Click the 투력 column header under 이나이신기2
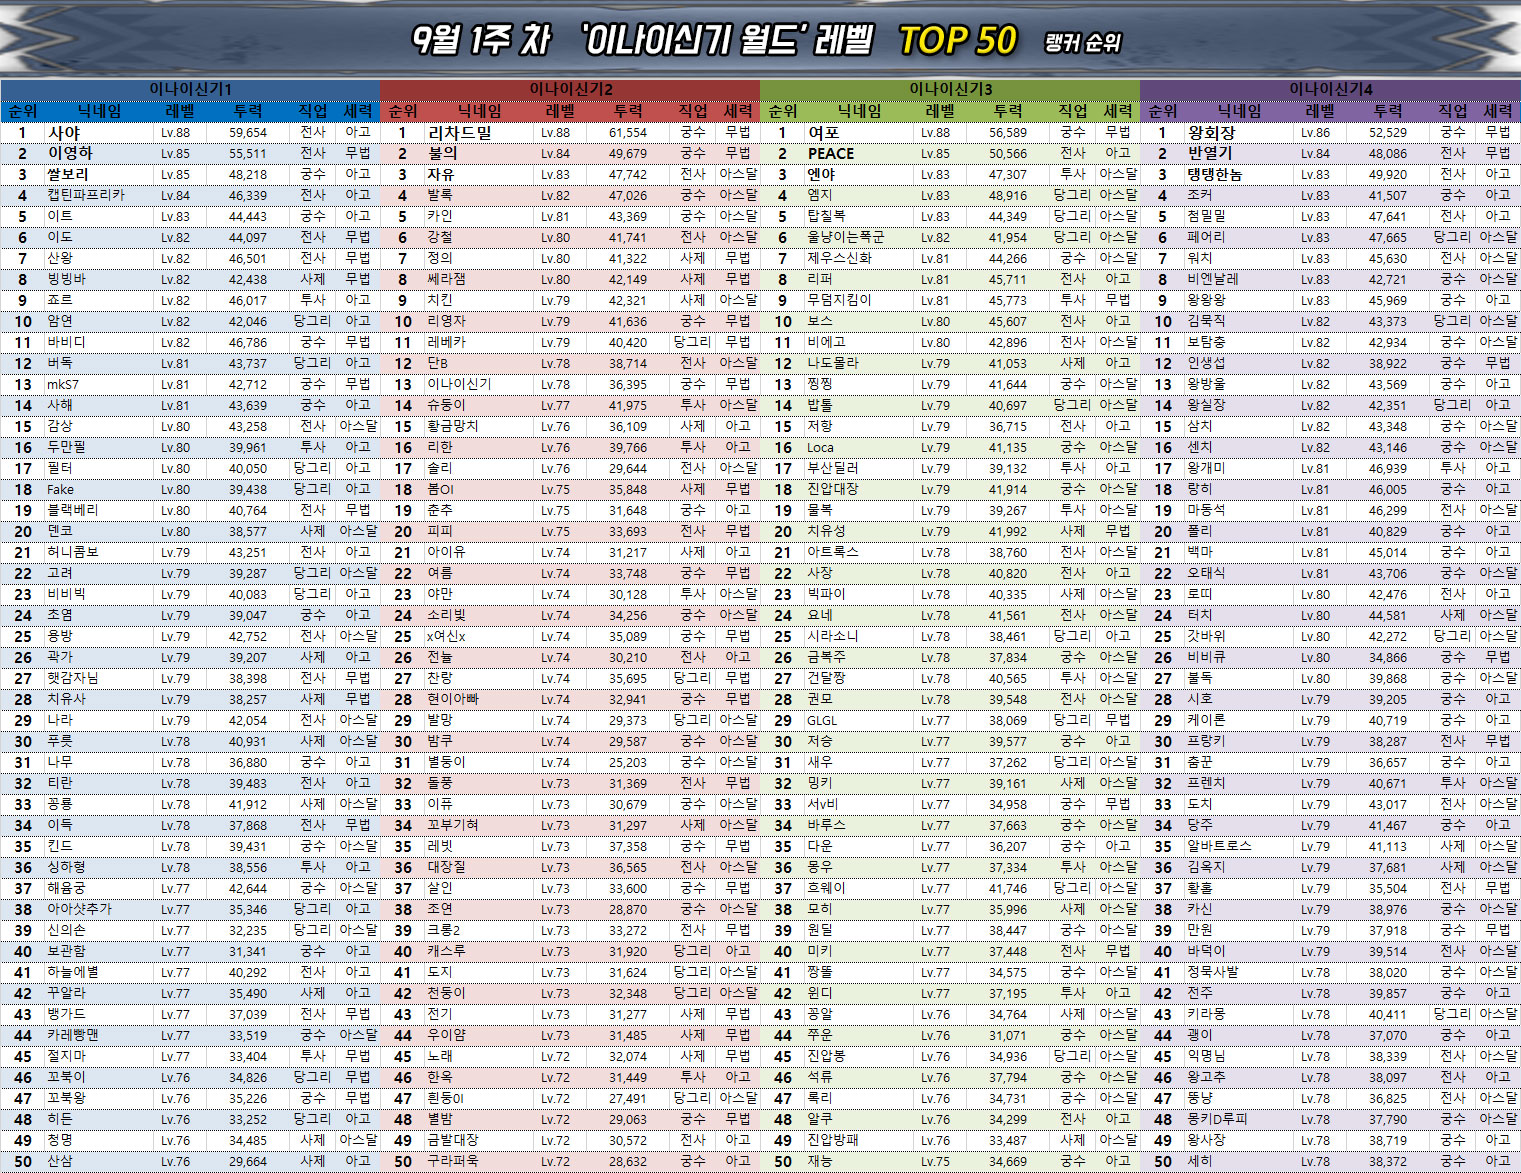 [628, 111]
